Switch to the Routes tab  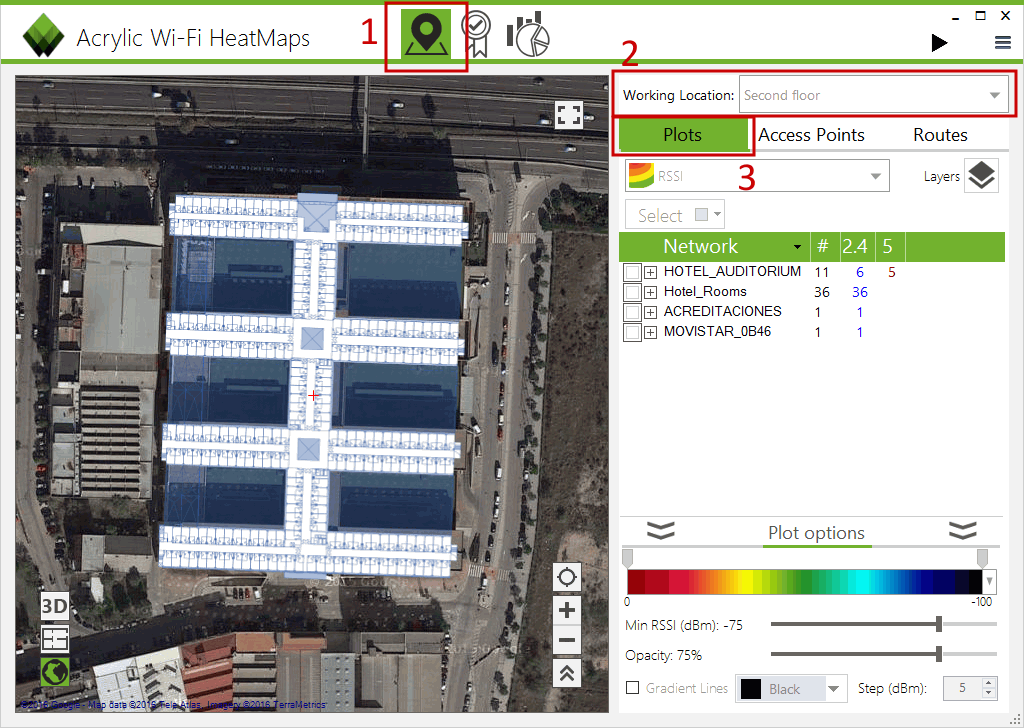pos(940,135)
